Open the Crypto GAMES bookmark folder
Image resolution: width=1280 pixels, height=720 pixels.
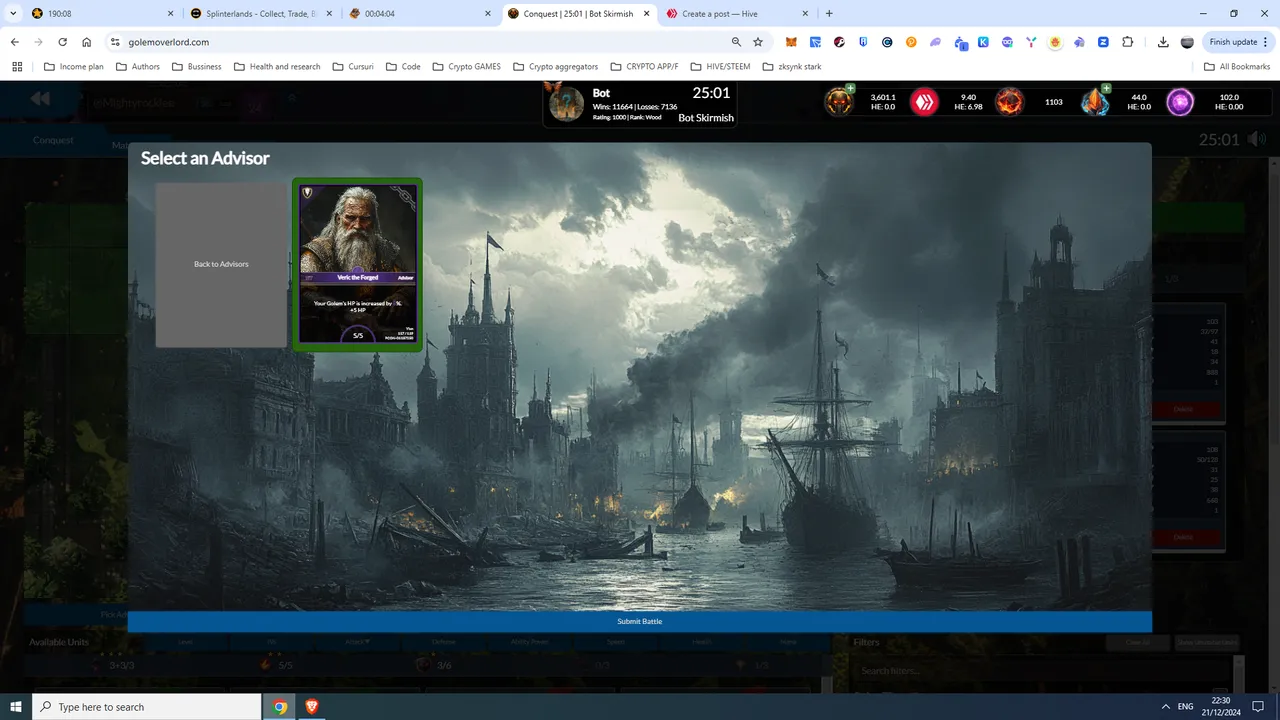(467, 67)
